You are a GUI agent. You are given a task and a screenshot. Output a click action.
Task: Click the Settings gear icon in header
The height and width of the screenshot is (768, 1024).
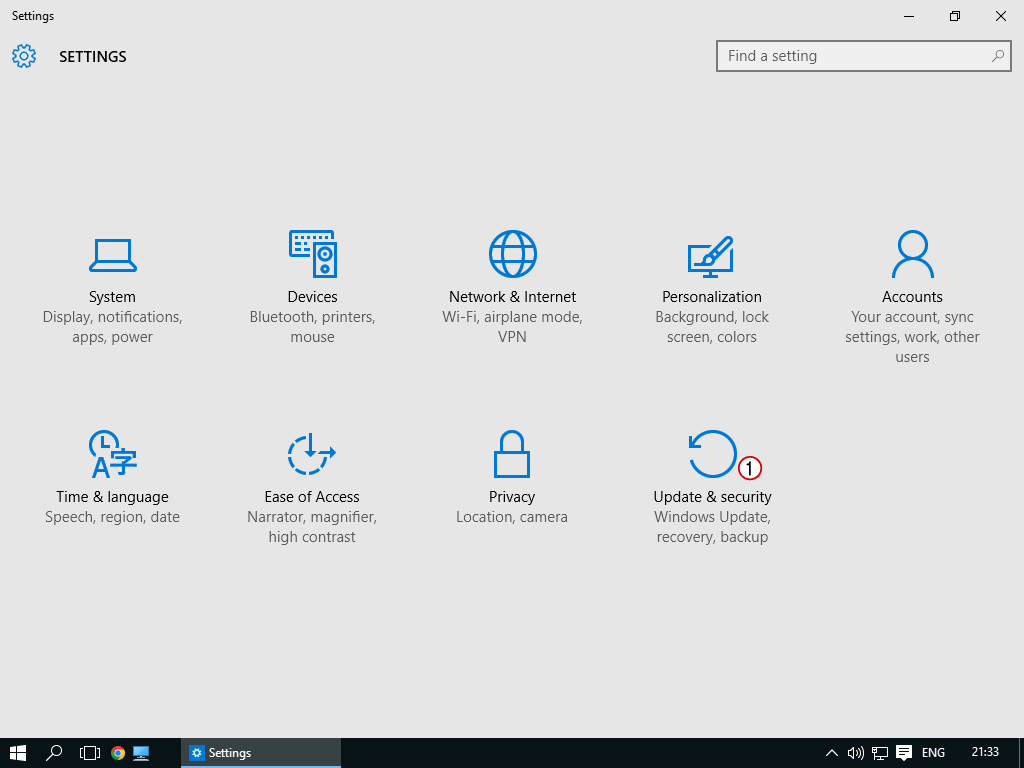click(24, 56)
